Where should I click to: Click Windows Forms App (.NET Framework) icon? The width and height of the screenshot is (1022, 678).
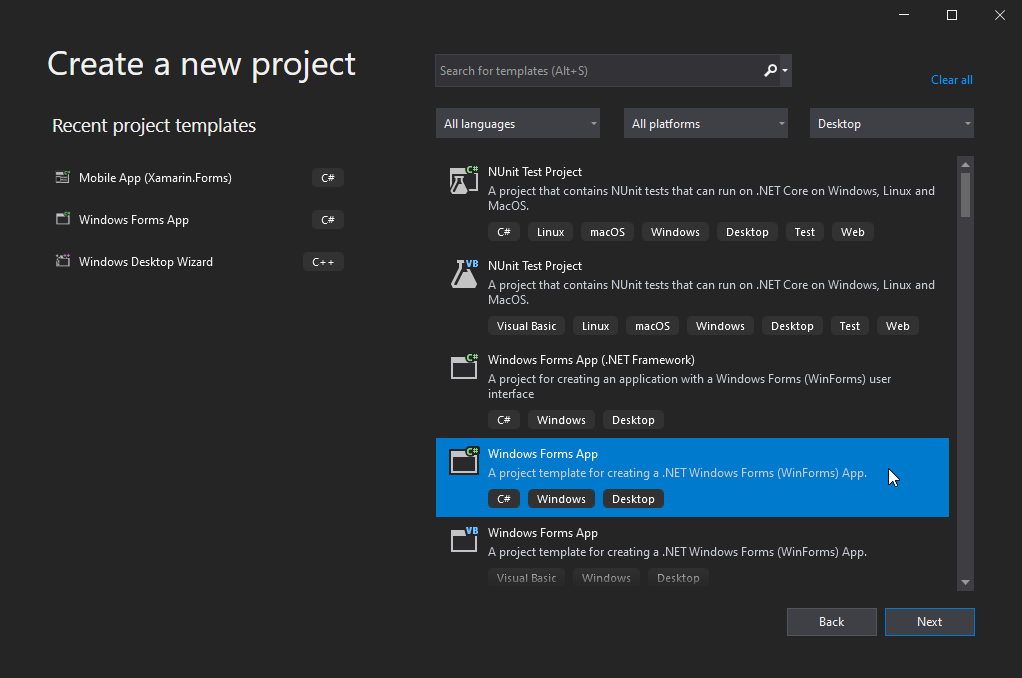(x=464, y=367)
